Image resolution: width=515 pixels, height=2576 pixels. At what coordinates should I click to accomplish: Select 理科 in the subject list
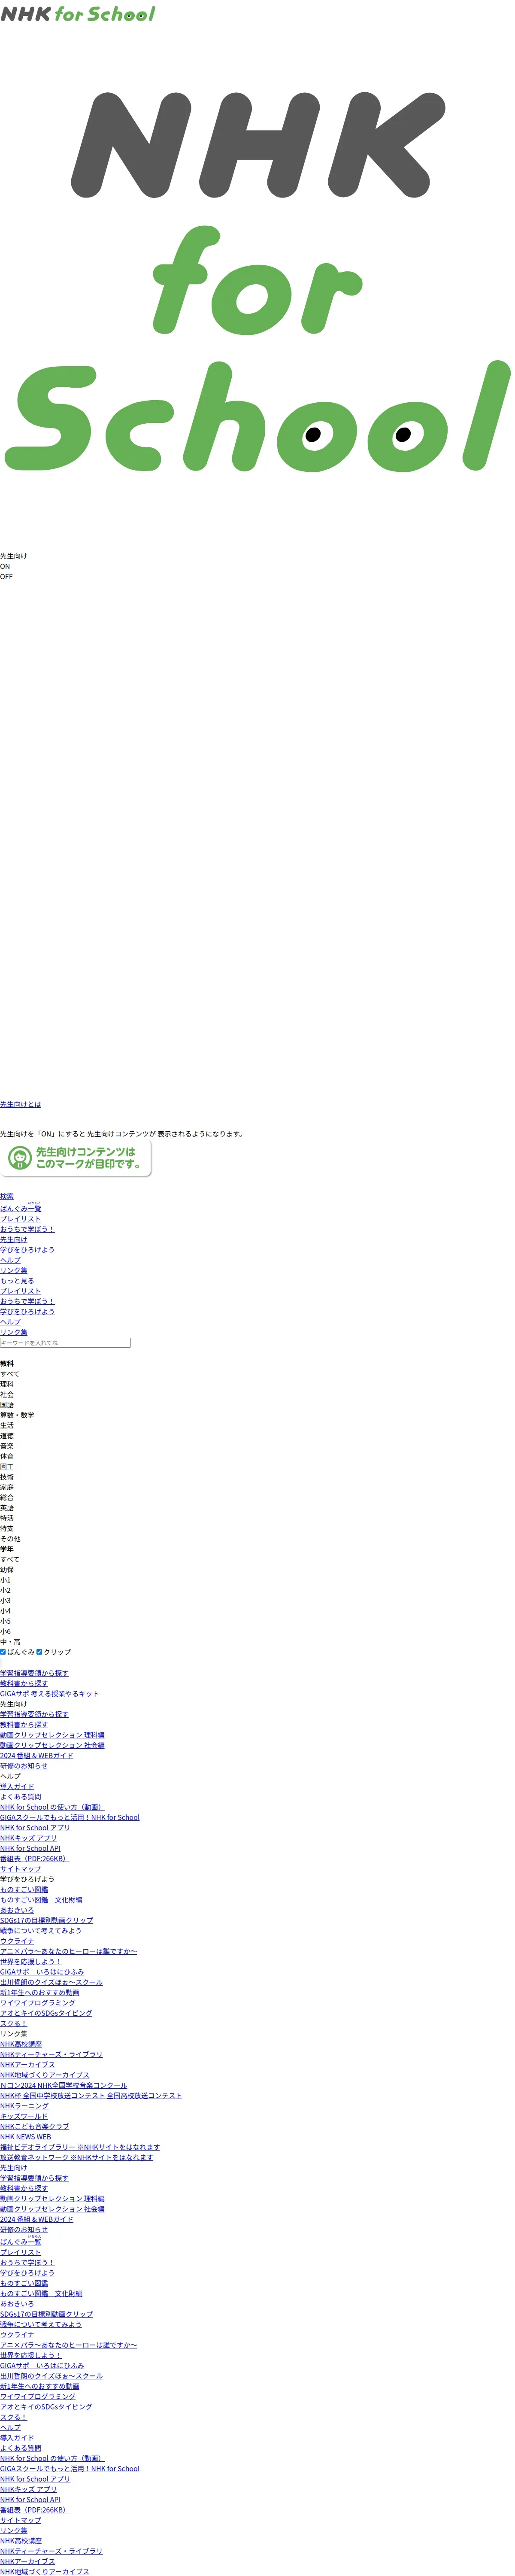click(7, 1384)
